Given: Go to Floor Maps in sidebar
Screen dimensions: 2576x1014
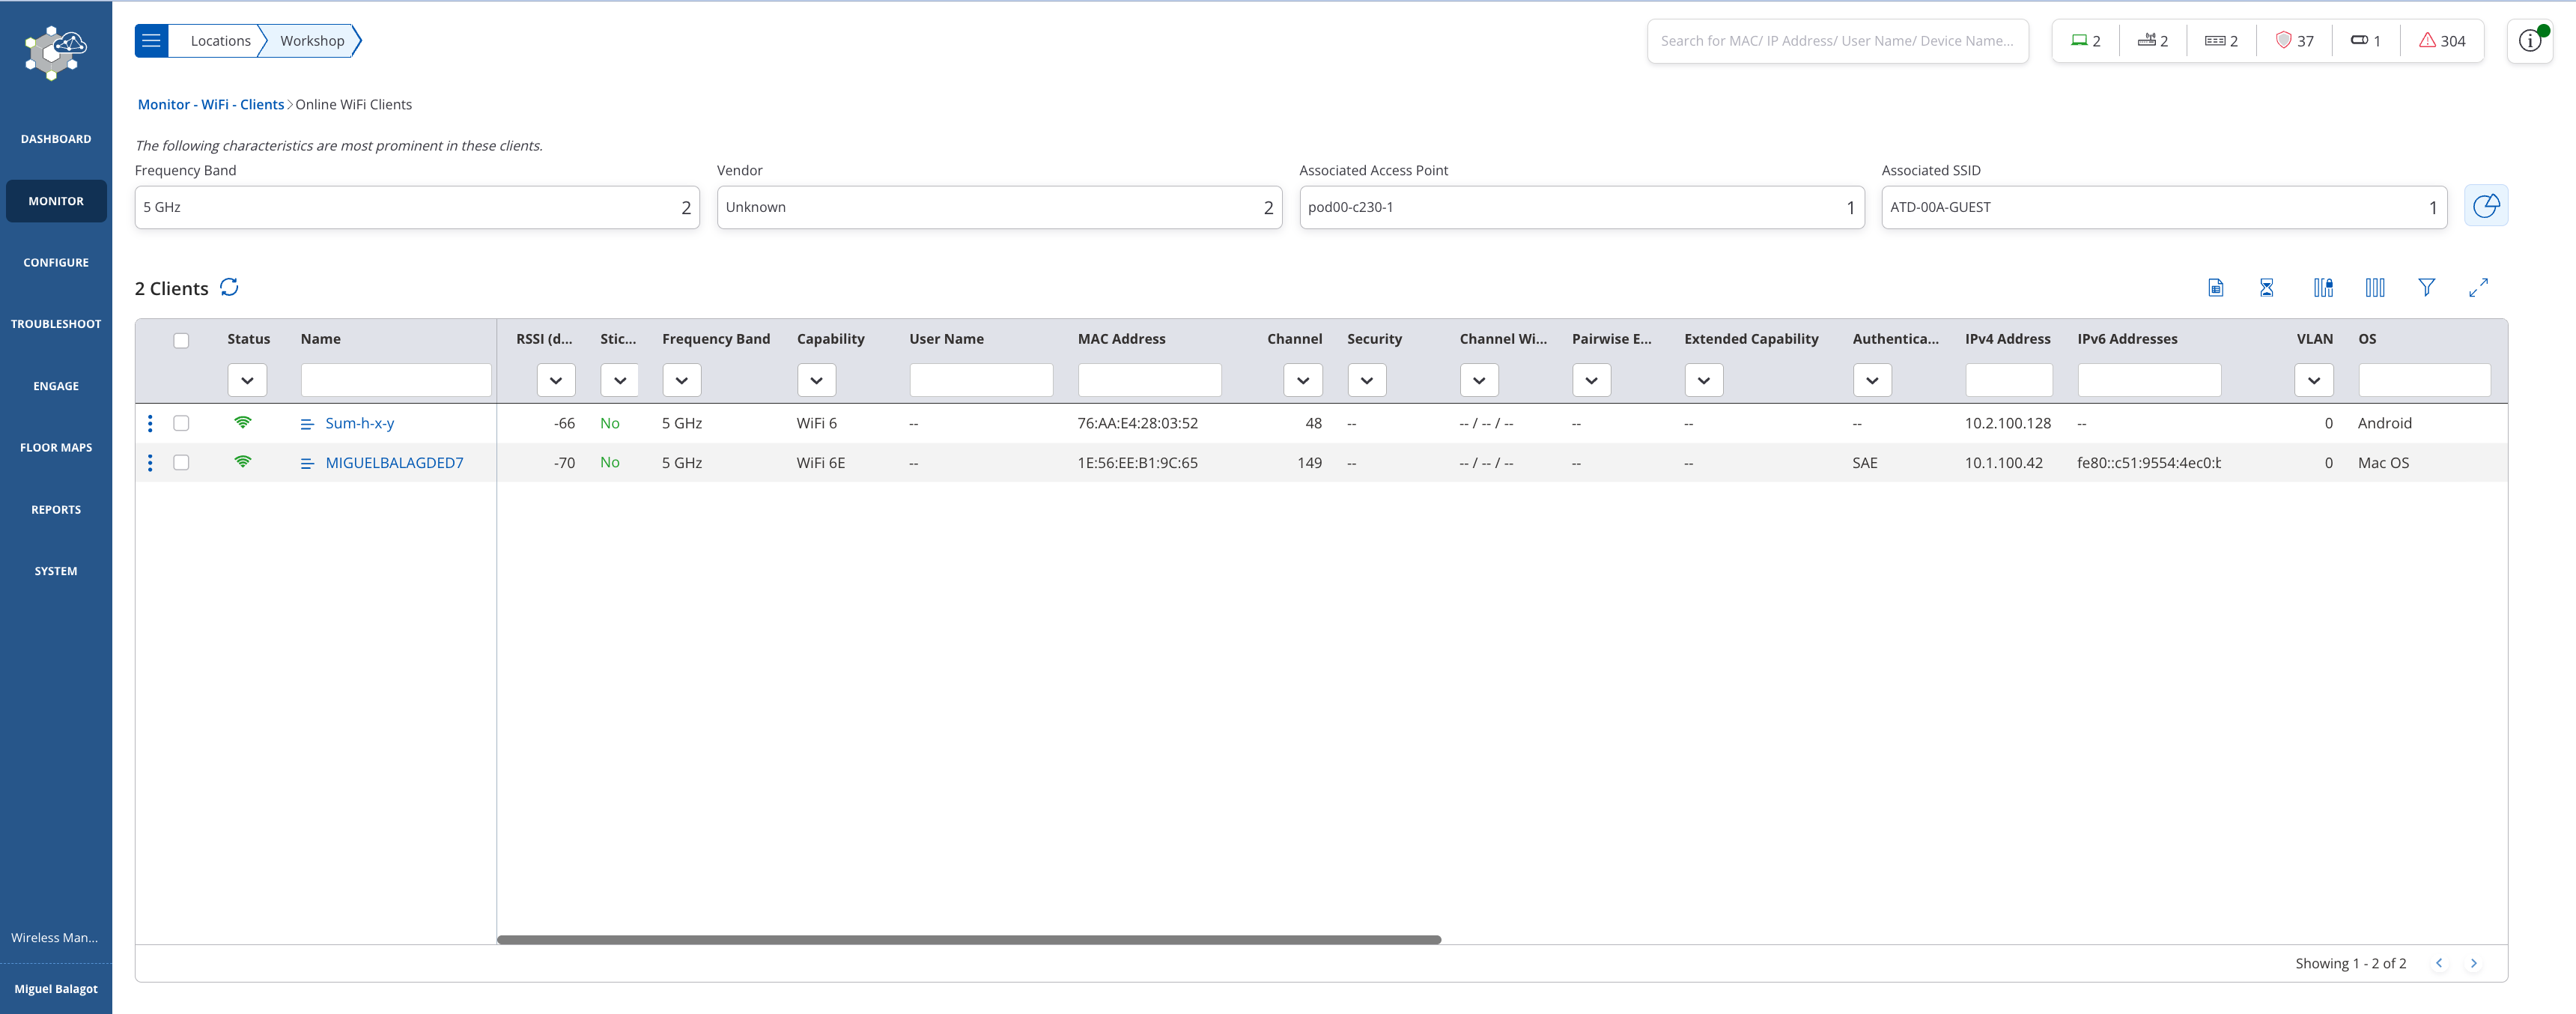Looking at the screenshot, I should (56, 448).
